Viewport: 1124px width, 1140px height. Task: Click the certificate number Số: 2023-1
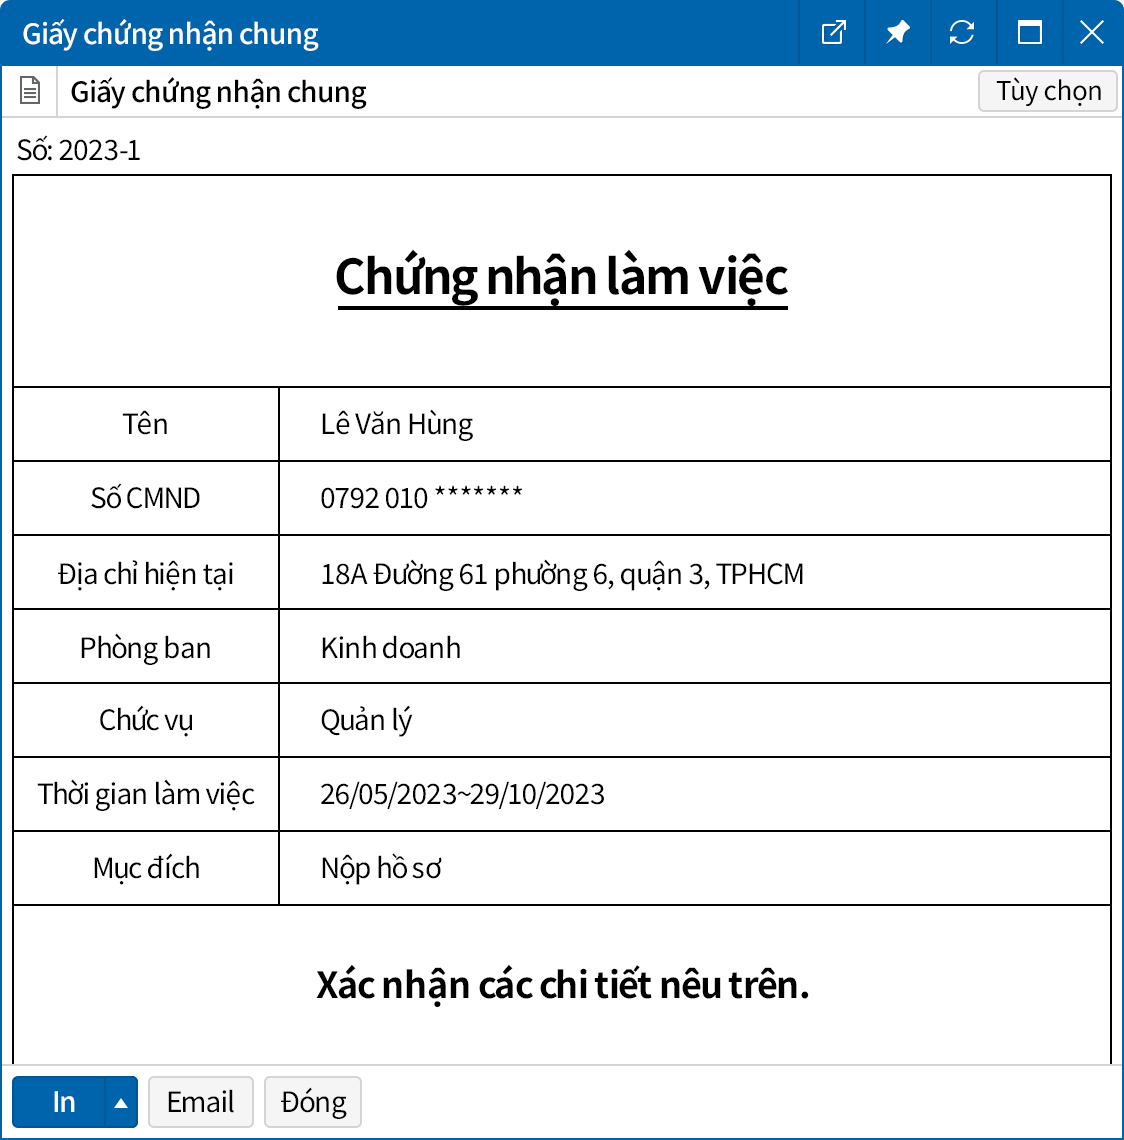pyautogui.click(x=79, y=150)
